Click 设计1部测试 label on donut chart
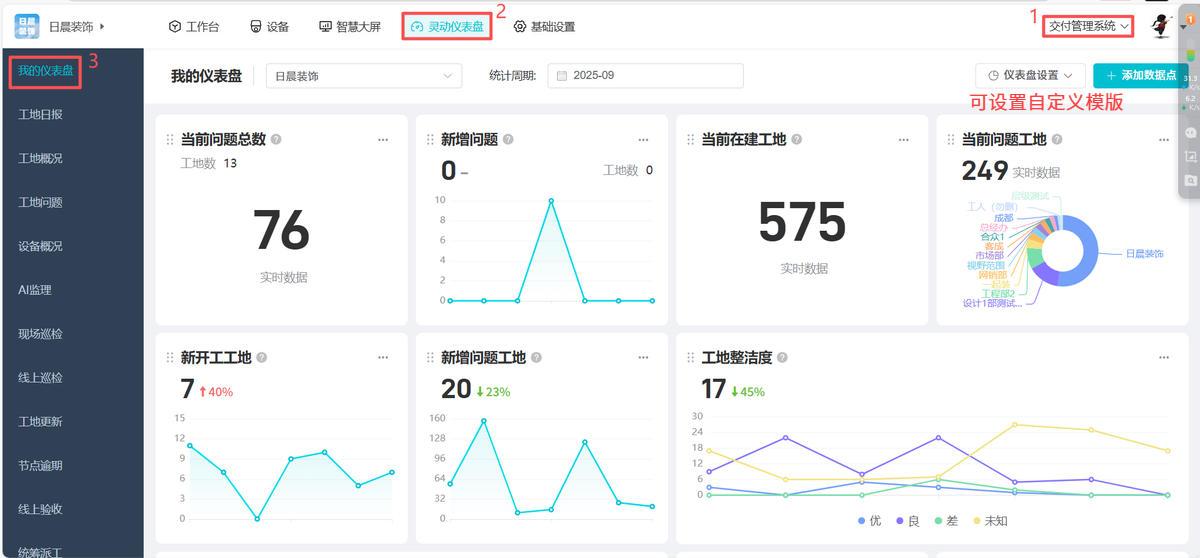 click(992, 303)
